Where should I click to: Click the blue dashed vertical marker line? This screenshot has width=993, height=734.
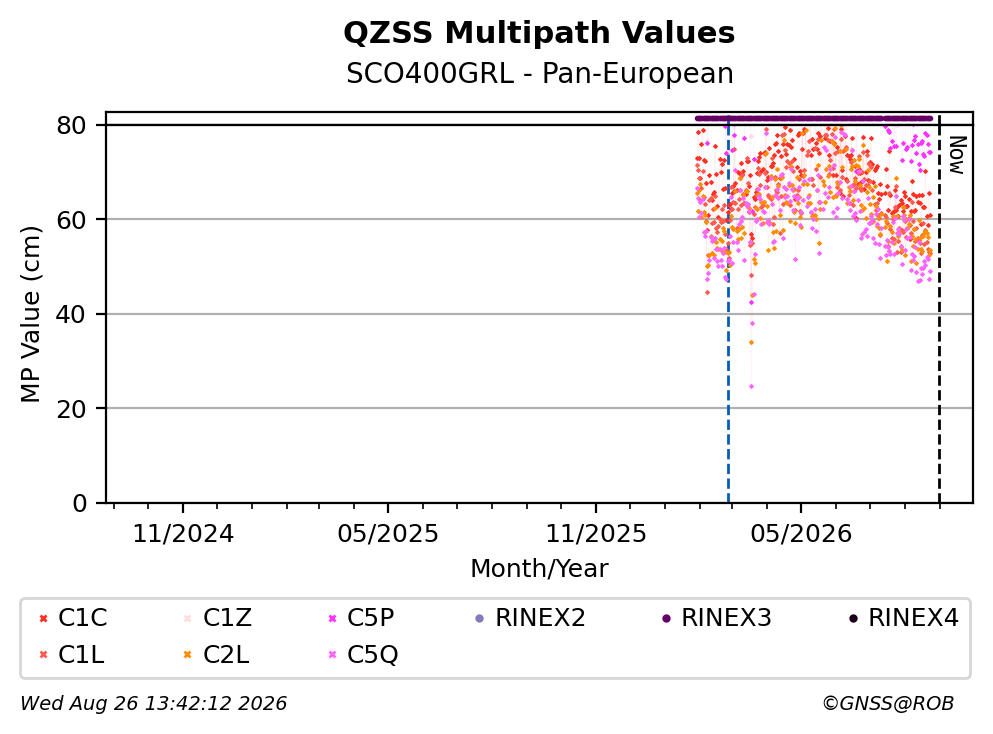(728, 310)
